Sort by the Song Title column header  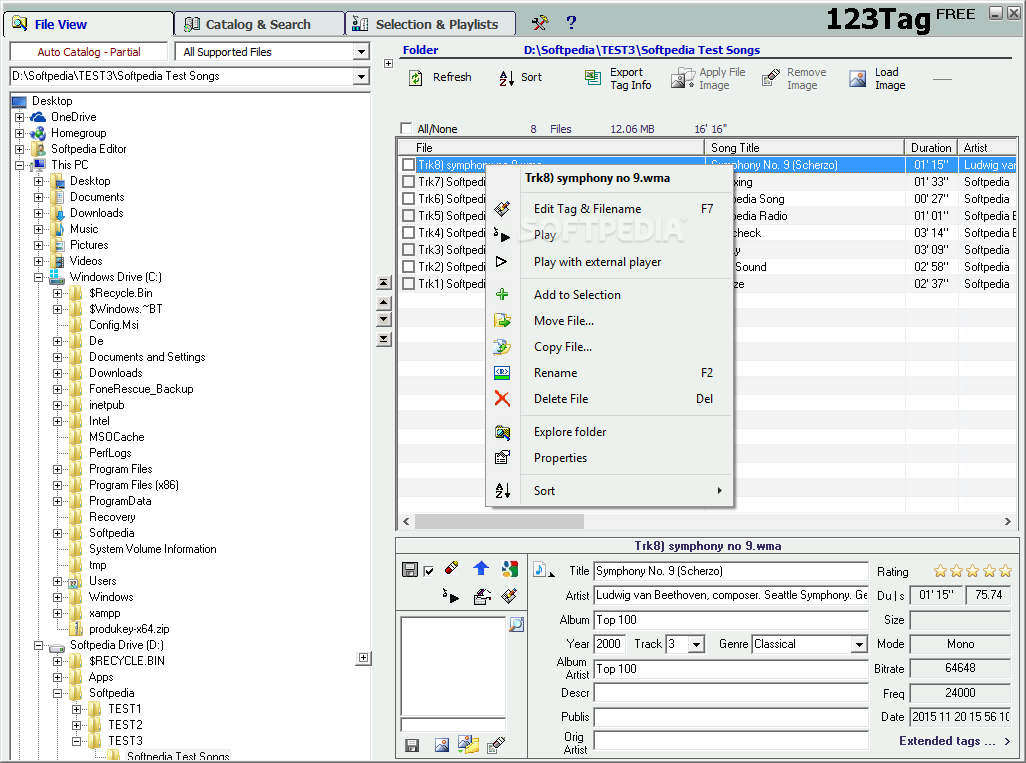pyautogui.click(x=805, y=148)
